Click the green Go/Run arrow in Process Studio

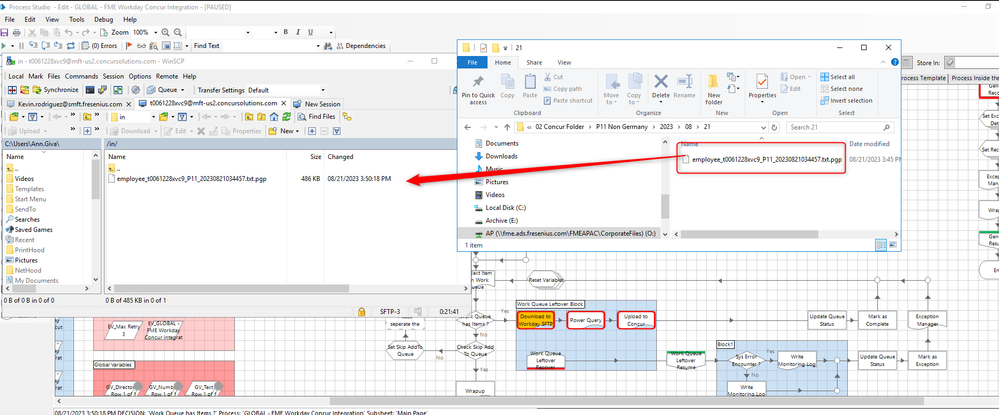pyautogui.click(x=4, y=46)
